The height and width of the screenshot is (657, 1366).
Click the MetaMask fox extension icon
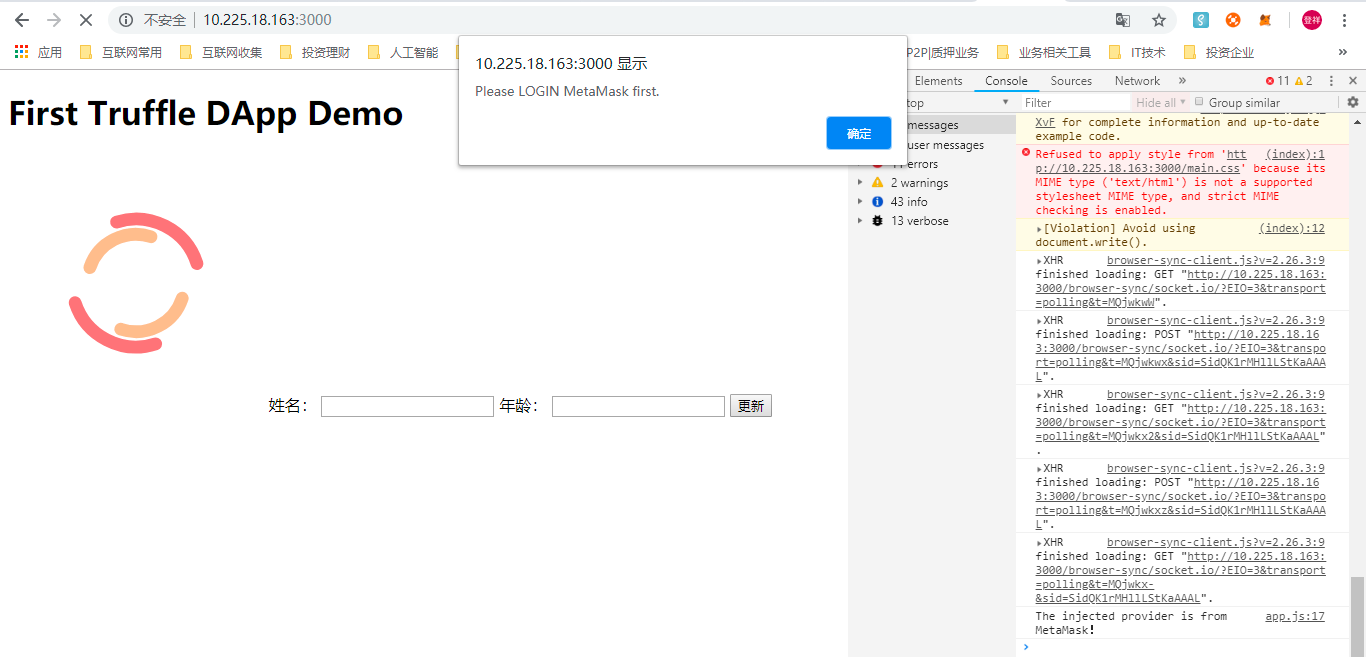[x=1265, y=20]
